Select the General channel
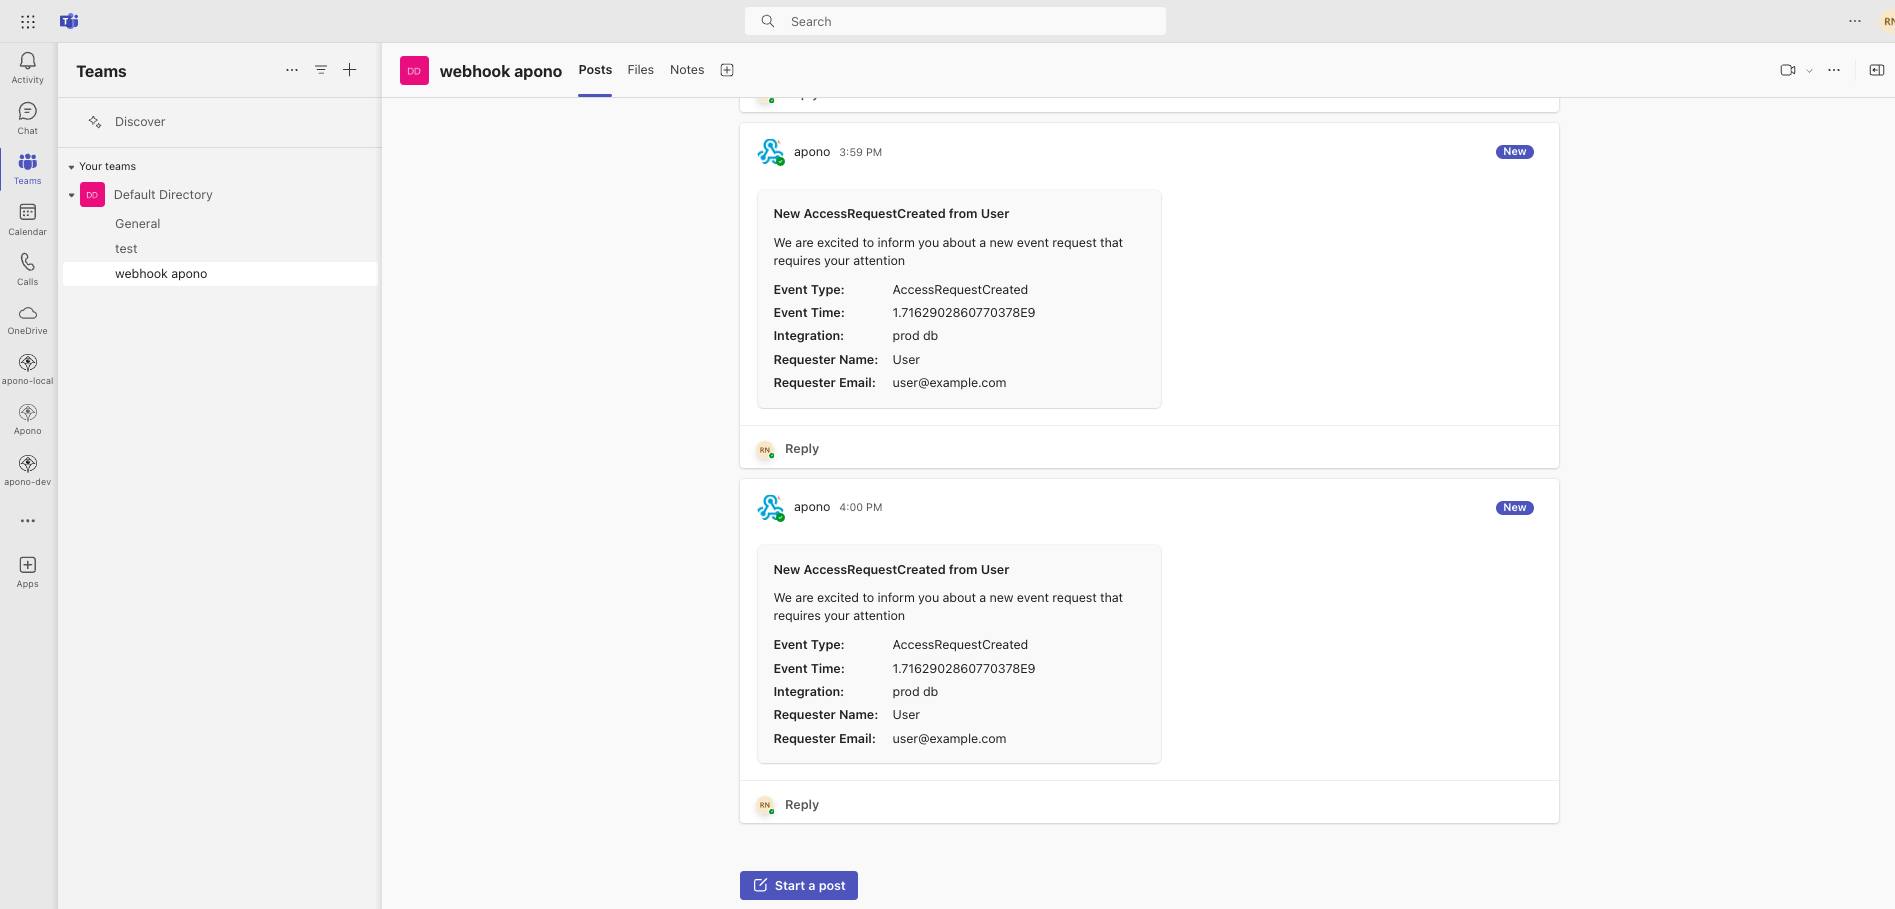The height and width of the screenshot is (909, 1895). click(138, 224)
